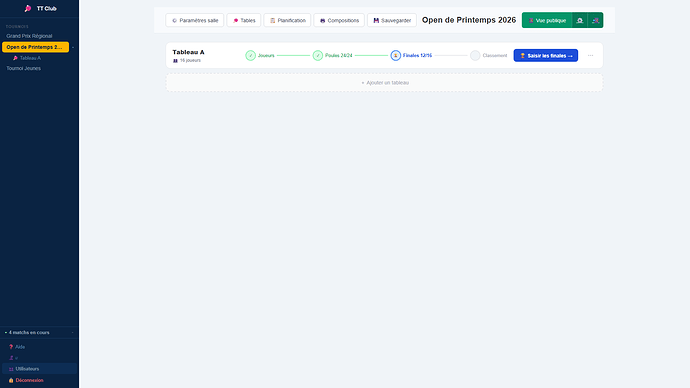Viewport: 690px width, 388px height.
Task: Click the Joueurs completed step circle
Action: [250, 55]
